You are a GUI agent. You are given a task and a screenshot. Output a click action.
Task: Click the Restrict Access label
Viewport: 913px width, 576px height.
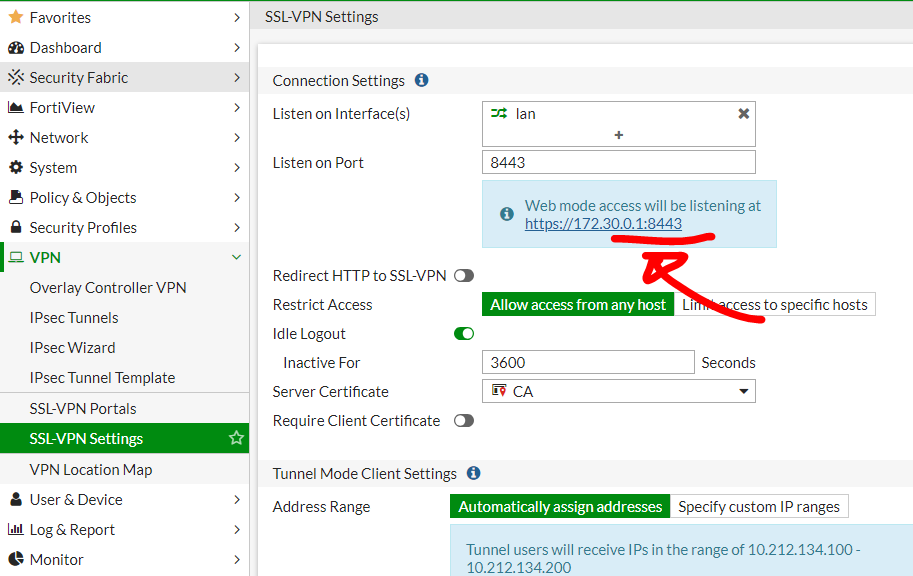[x=322, y=305]
